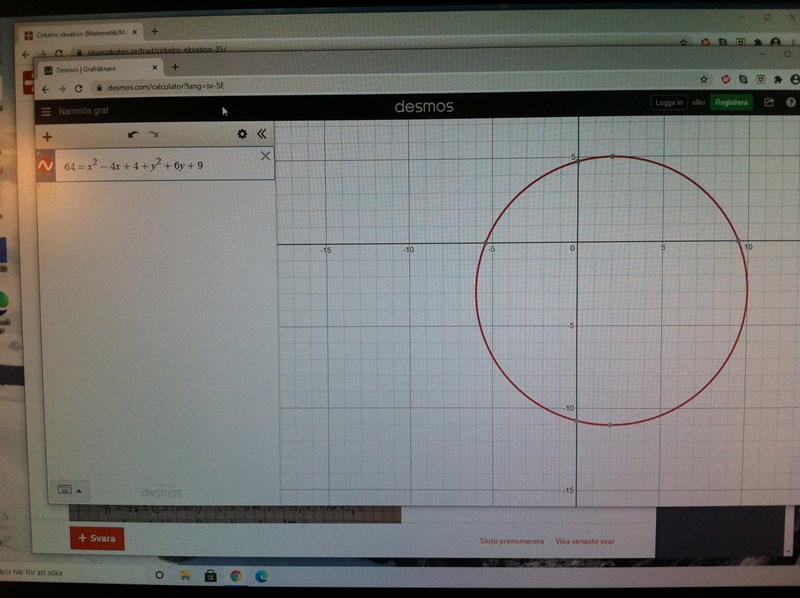Viewport: 800px width, 598px height.
Task: Toggle visibility of the circle equation graph
Action: tap(45, 165)
